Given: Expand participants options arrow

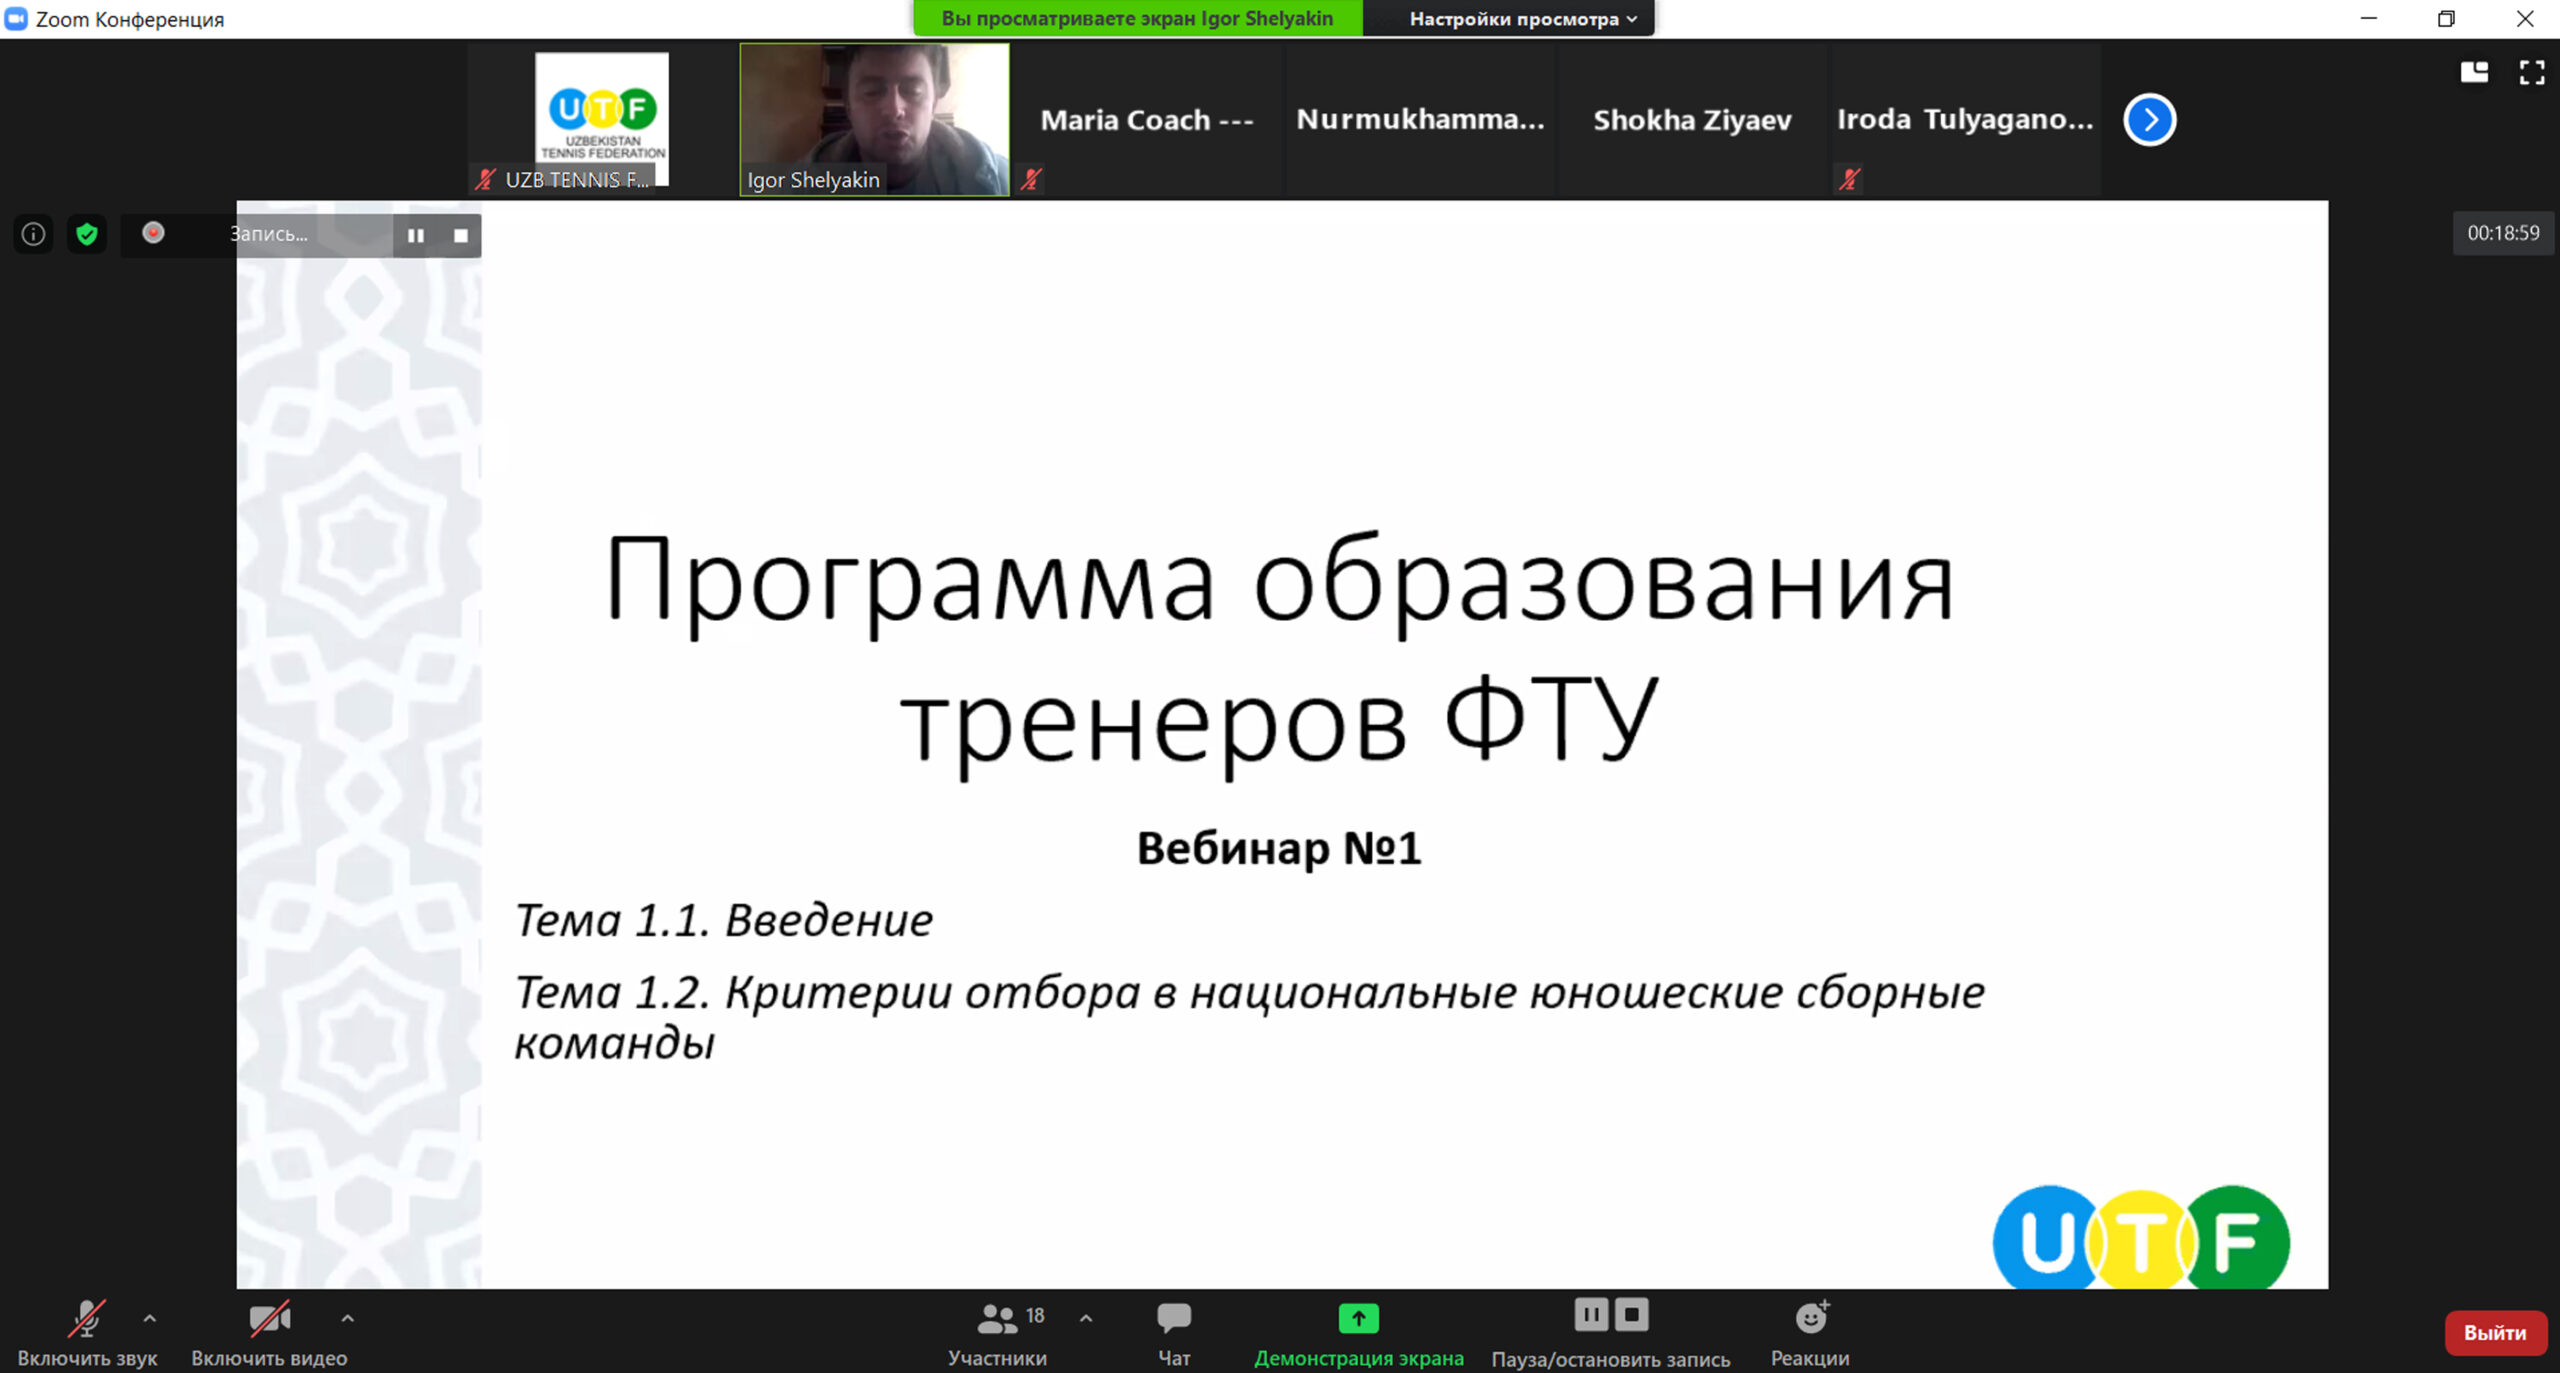Looking at the screenshot, I should 1086,1318.
